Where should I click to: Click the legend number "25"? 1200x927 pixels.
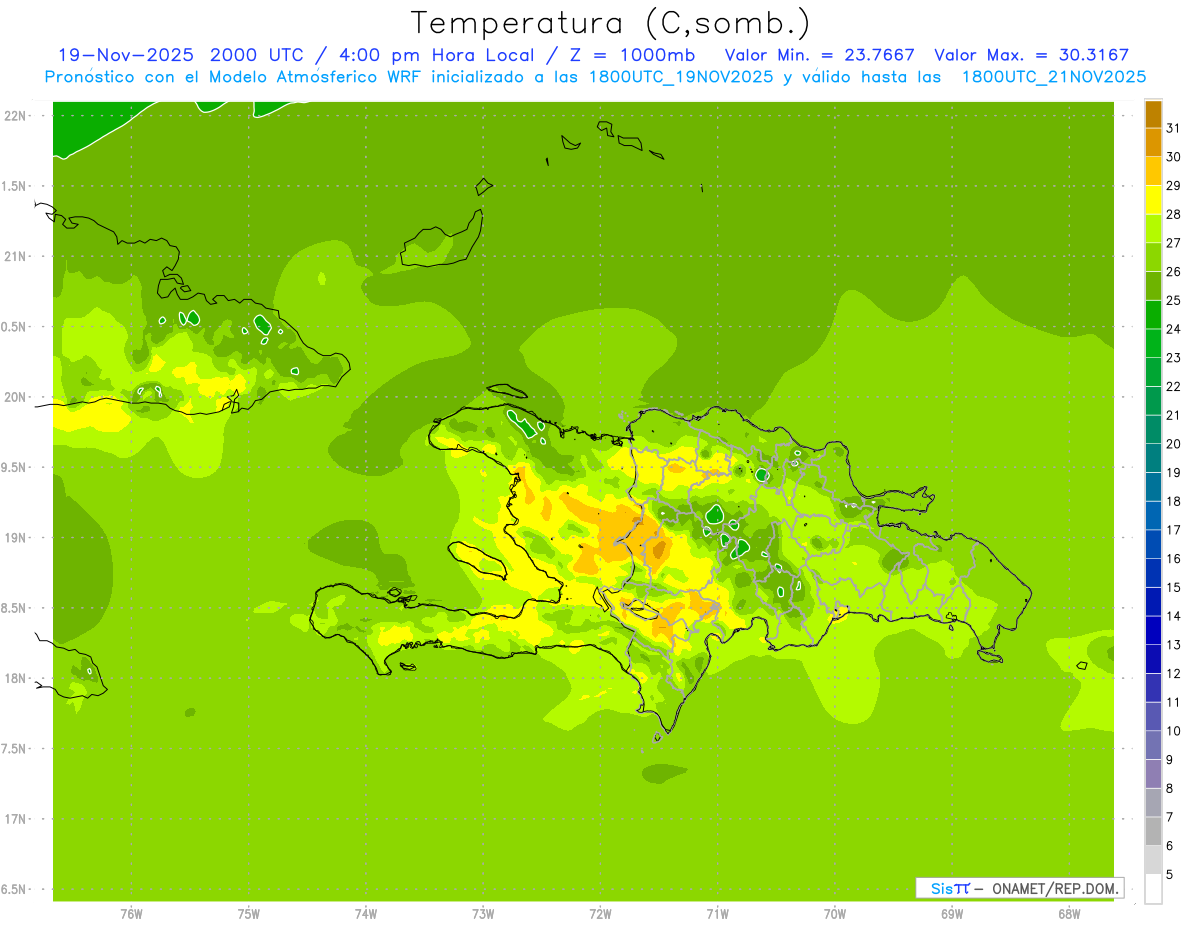(x=1173, y=300)
